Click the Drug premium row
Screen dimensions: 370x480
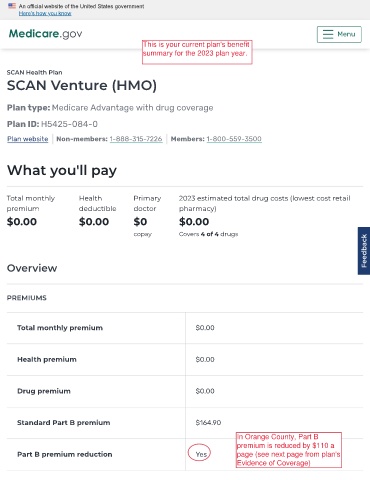tap(185, 391)
